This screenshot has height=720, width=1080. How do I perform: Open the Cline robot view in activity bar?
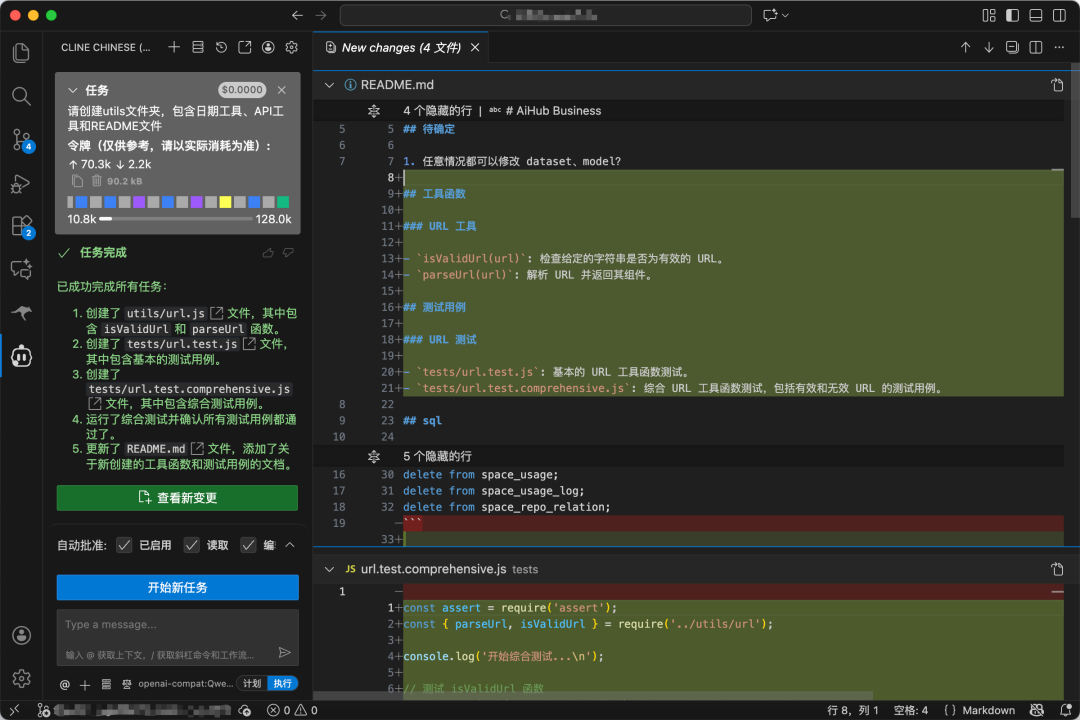21,356
